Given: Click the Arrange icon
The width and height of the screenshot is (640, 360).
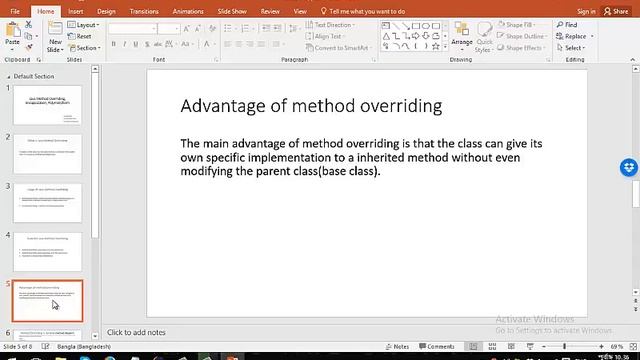Looking at the screenshot, I should pyautogui.click(x=462, y=29).
